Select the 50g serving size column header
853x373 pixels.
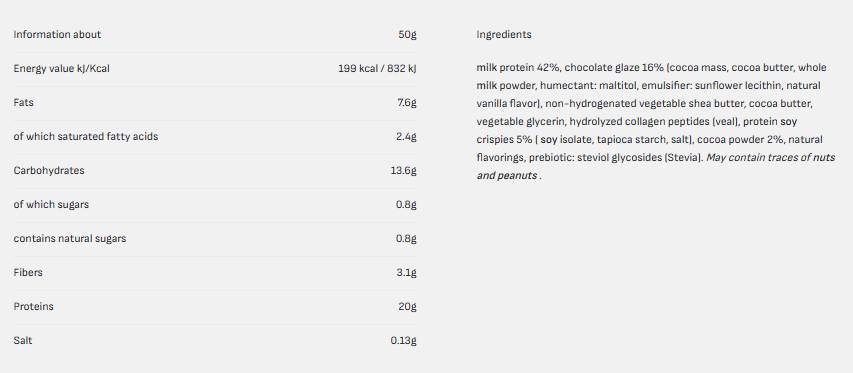407,34
